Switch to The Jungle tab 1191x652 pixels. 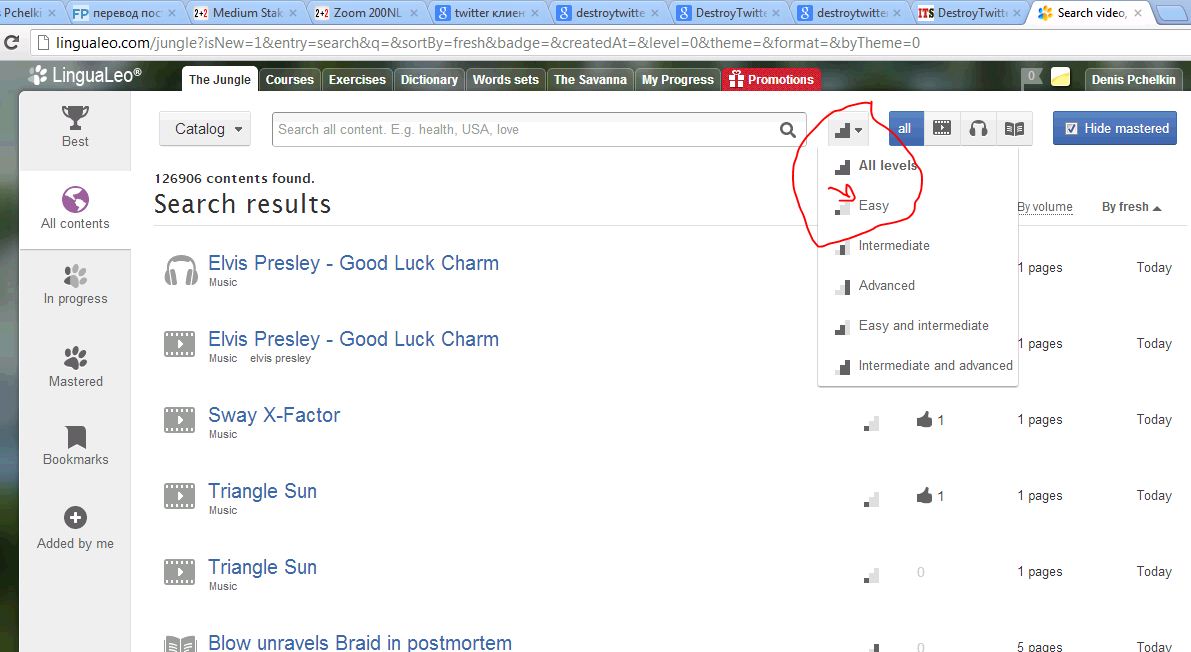(x=220, y=79)
